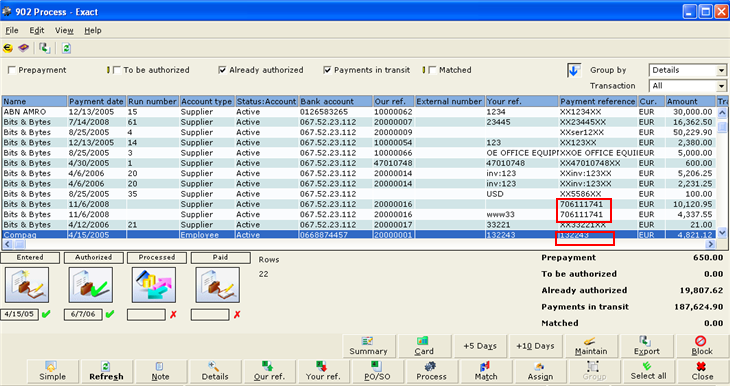Screen dimensions: 730x386
Task: Click the Paid status briefcase icon
Action: point(217,285)
